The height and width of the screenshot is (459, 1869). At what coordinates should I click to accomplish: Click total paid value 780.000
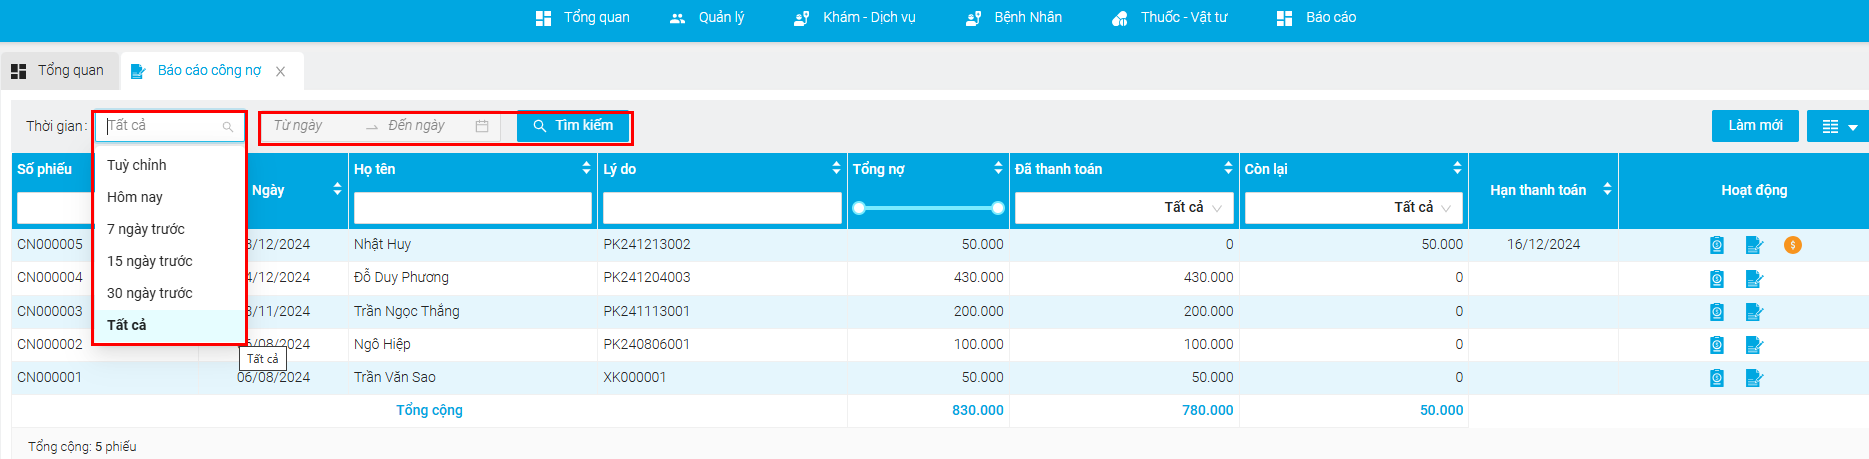pos(1208,411)
